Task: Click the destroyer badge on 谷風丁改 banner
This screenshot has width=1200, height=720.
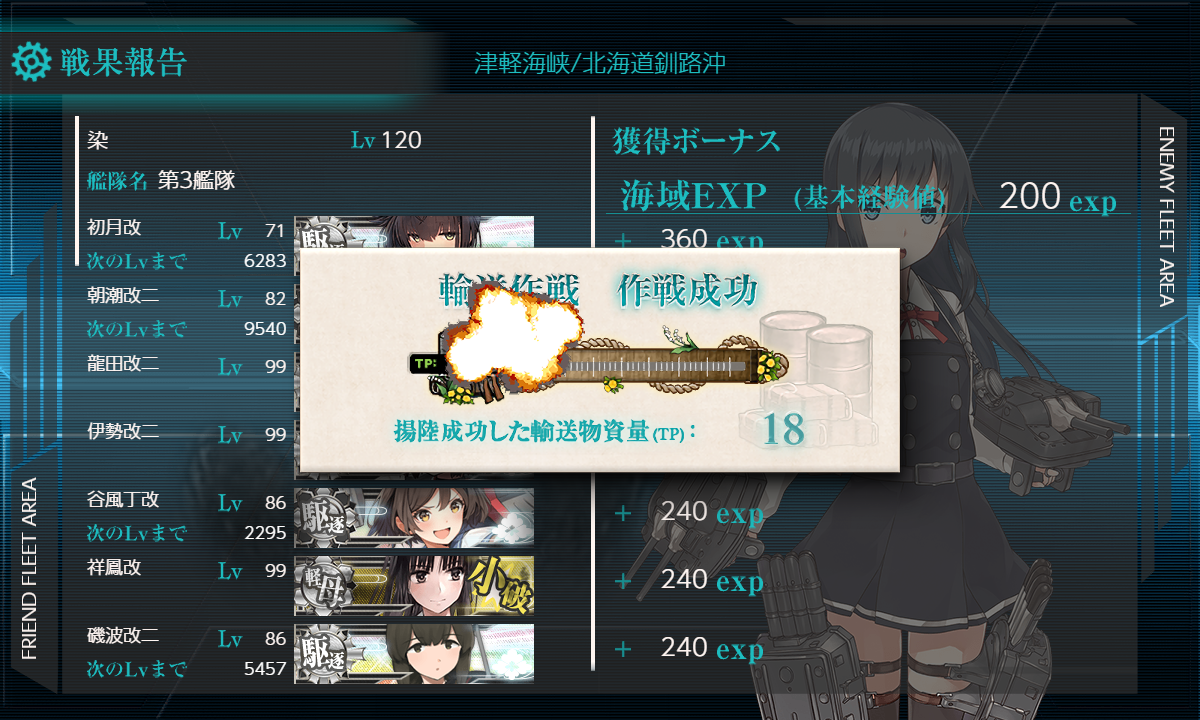Action: (321, 518)
